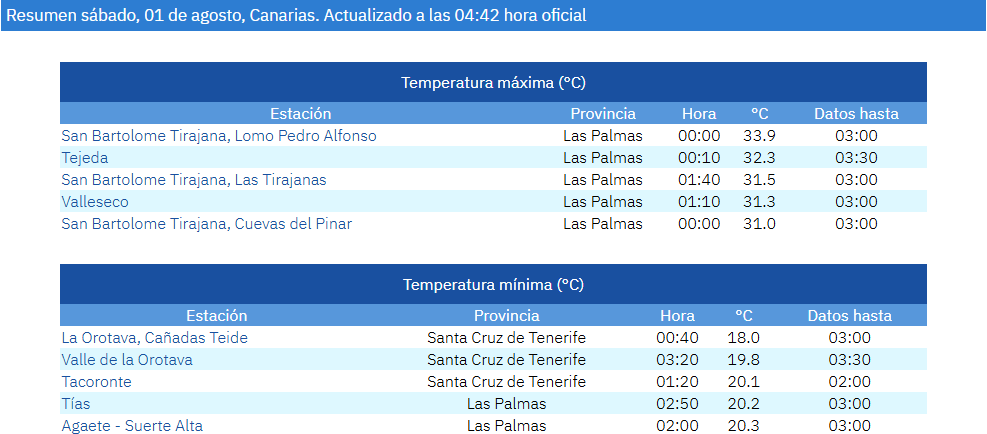This screenshot has width=987, height=434.
Task: Click the Provincia header in the maximum temperature table
Action: click(603, 113)
